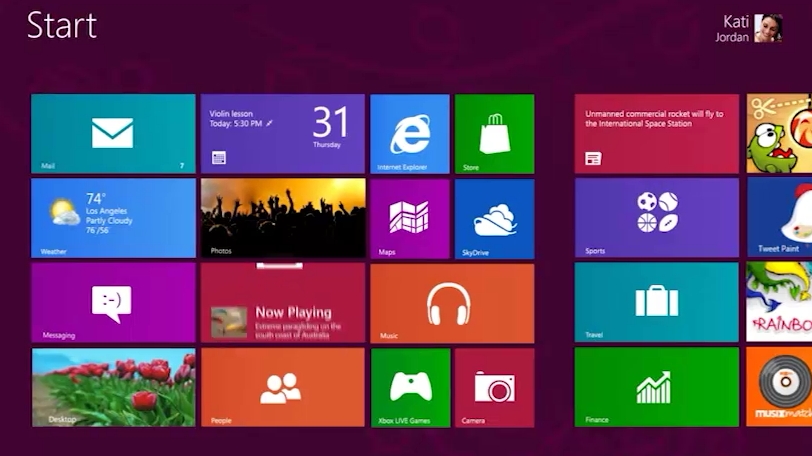Open the Now Playing video tile
812x456 pixels.
[283, 303]
